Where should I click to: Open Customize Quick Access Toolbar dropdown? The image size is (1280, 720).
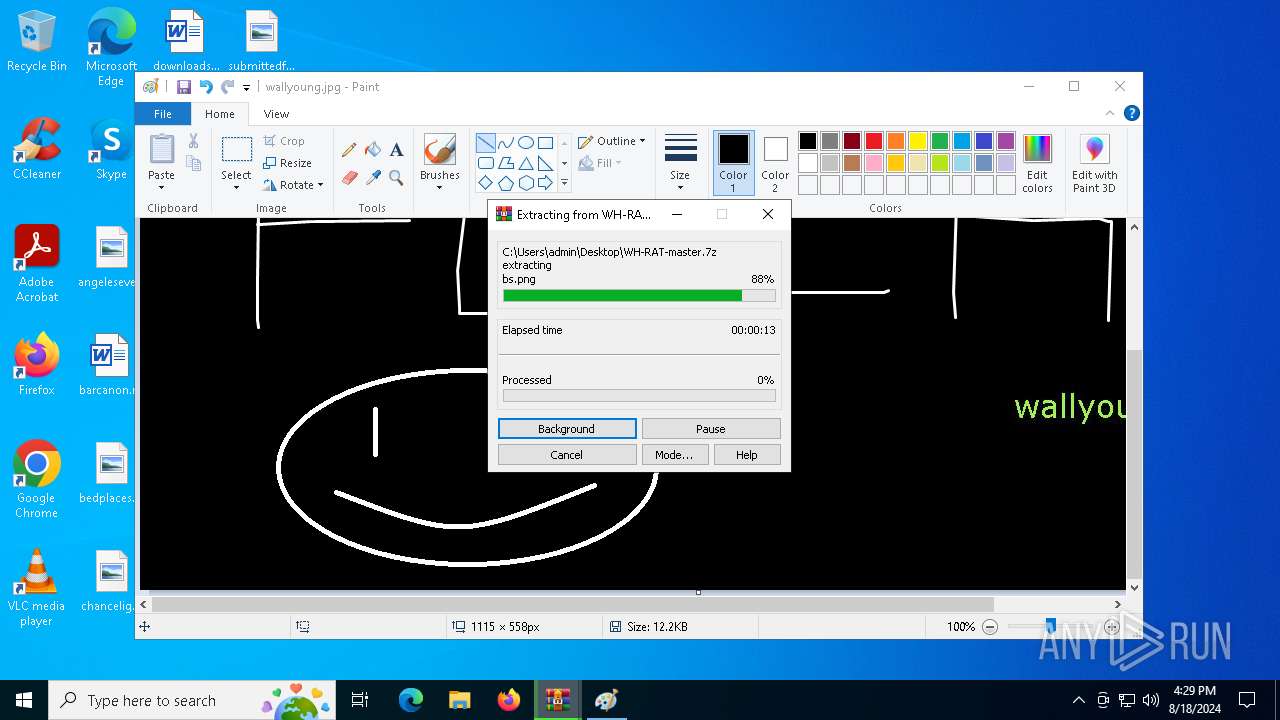[247, 88]
